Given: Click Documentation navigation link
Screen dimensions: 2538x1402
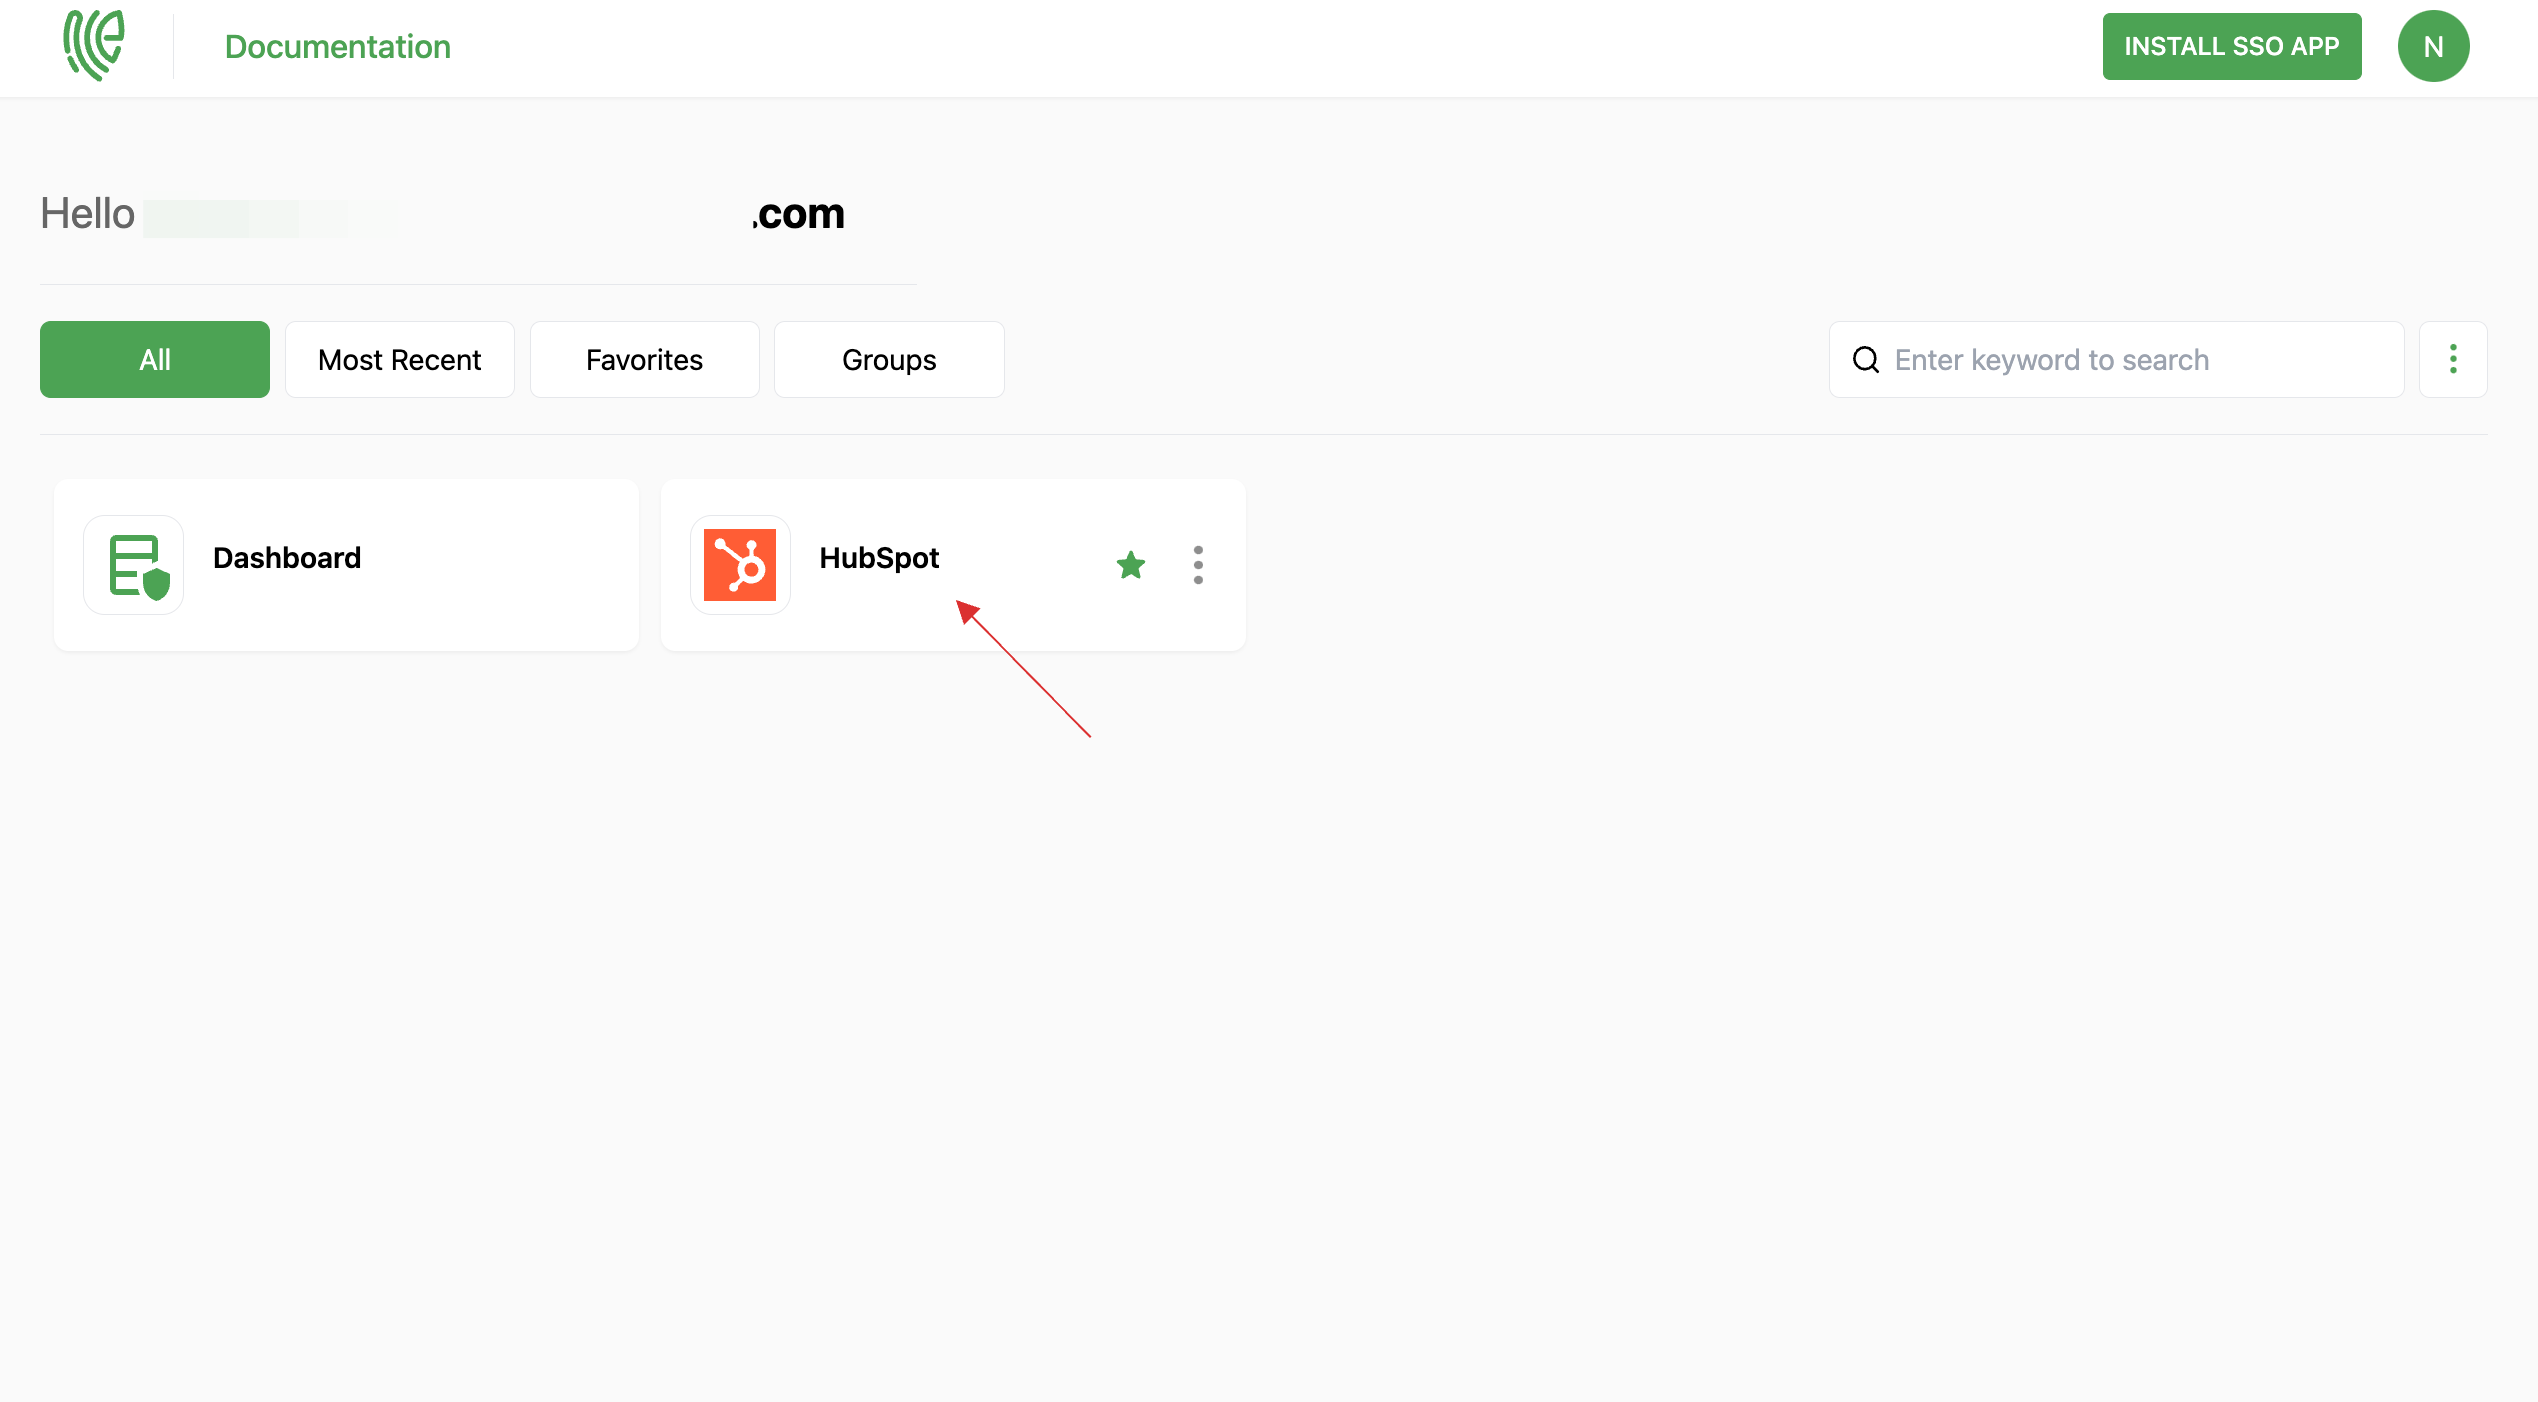Looking at the screenshot, I should 338,45.
